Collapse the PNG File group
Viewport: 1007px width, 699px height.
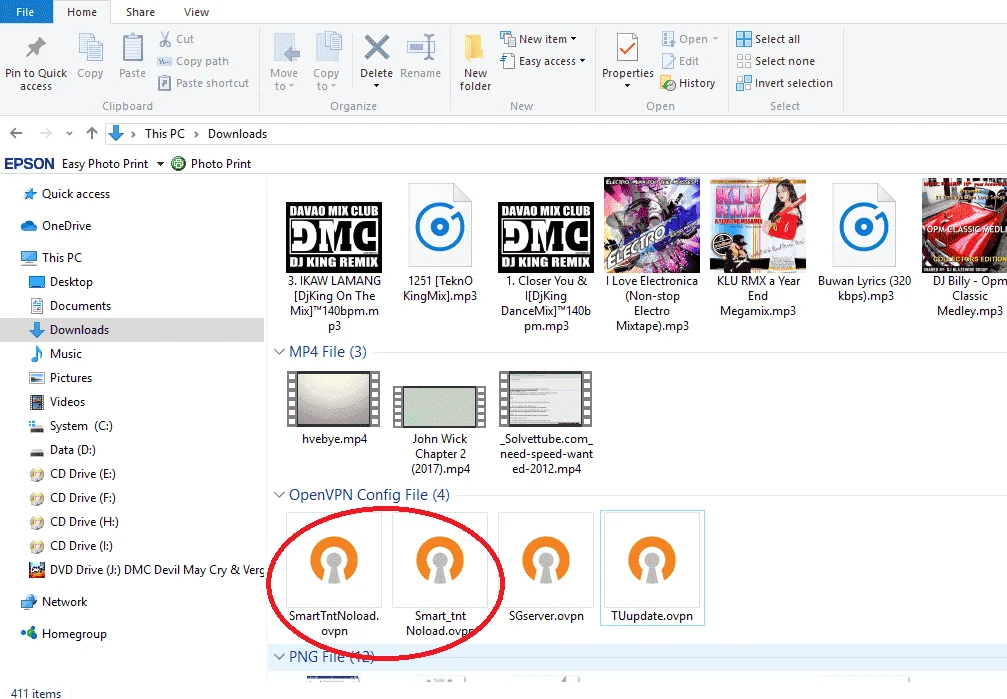pos(279,657)
